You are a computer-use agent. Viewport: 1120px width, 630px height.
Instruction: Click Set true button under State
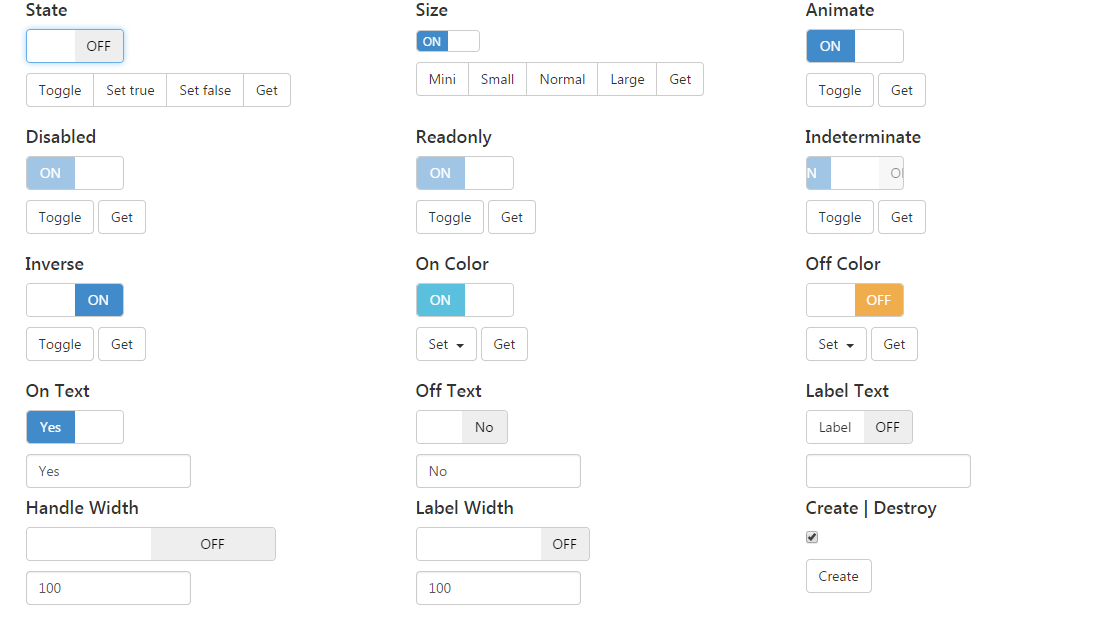point(130,90)
